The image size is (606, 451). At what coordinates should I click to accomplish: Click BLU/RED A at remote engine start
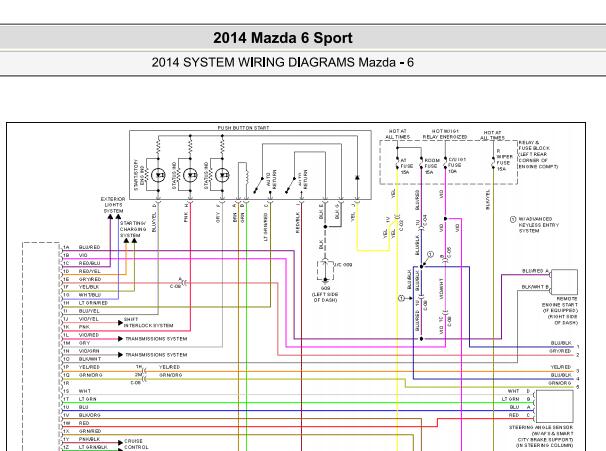pyautogui.click(x=535, y=271)
